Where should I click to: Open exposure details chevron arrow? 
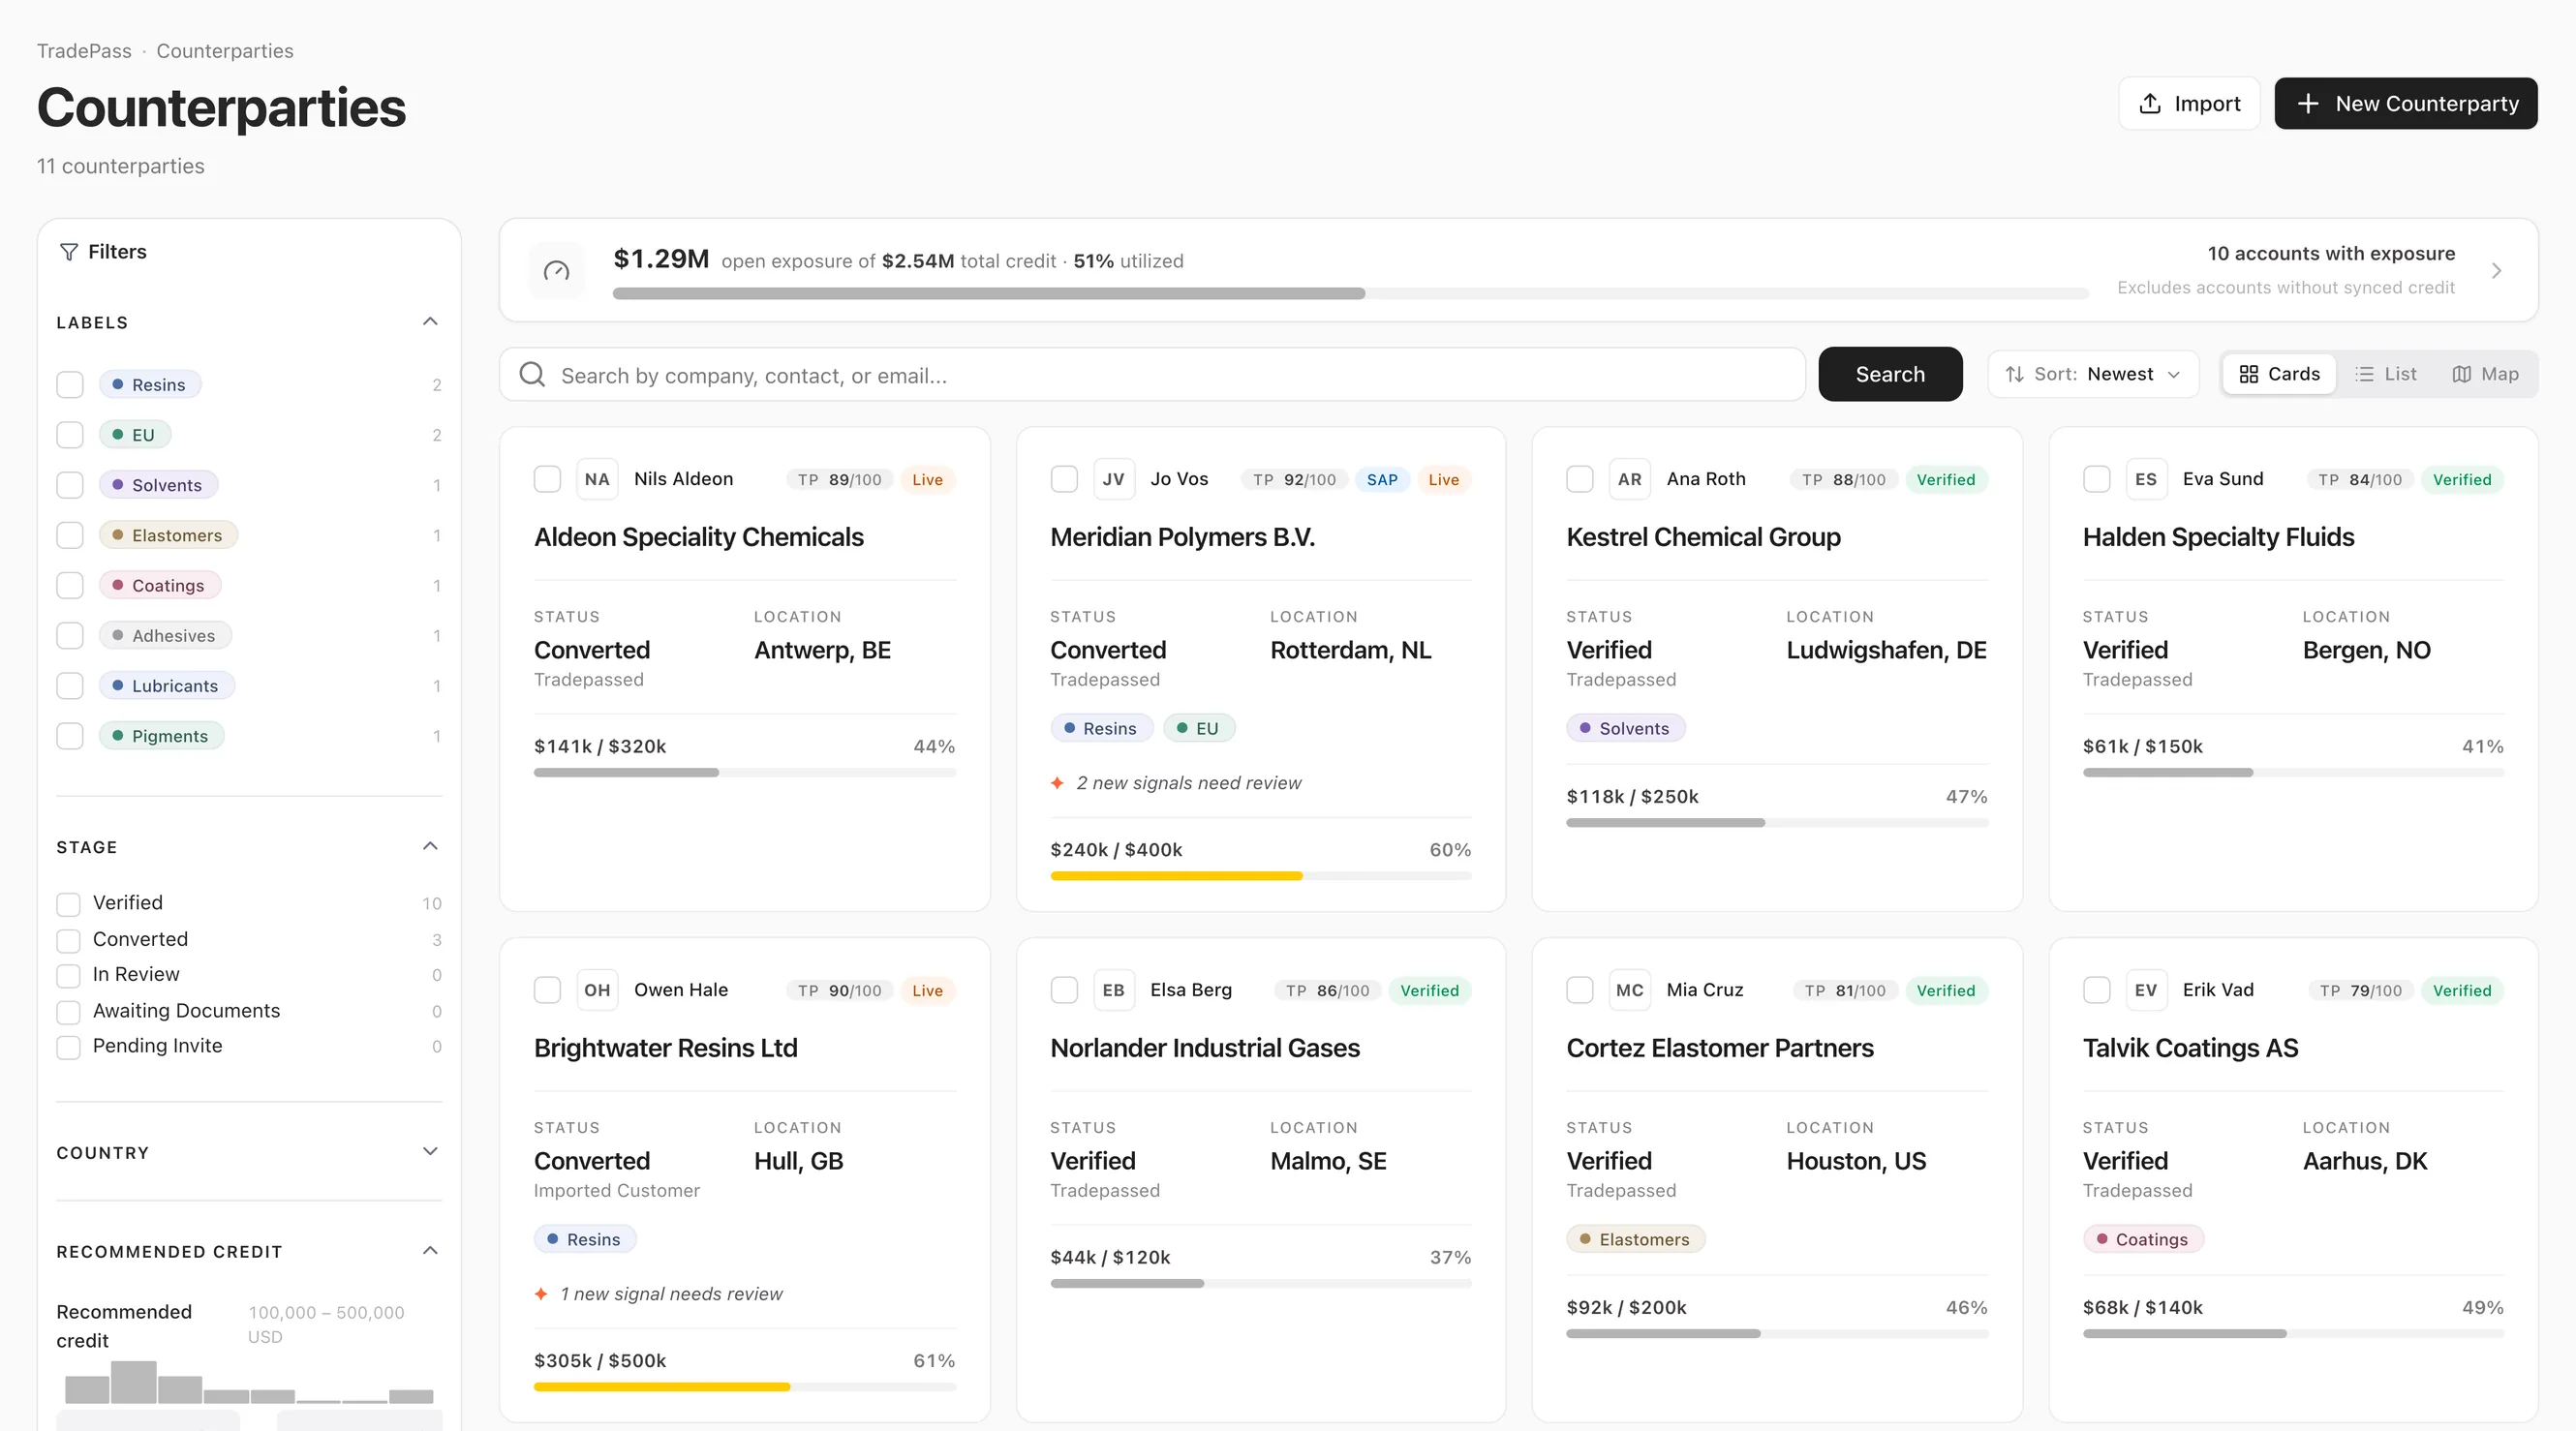point(2496,271)
